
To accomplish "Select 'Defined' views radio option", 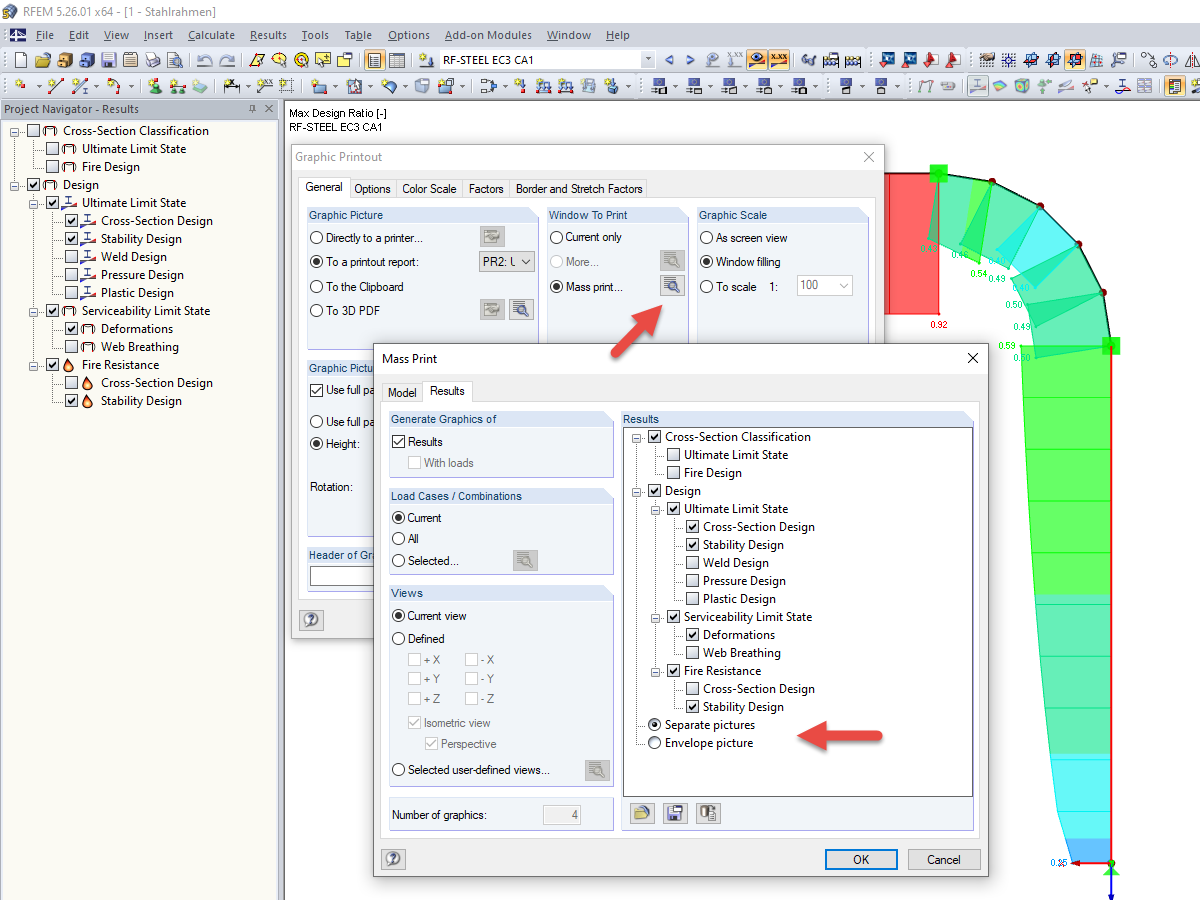I will tap(399, 639).
